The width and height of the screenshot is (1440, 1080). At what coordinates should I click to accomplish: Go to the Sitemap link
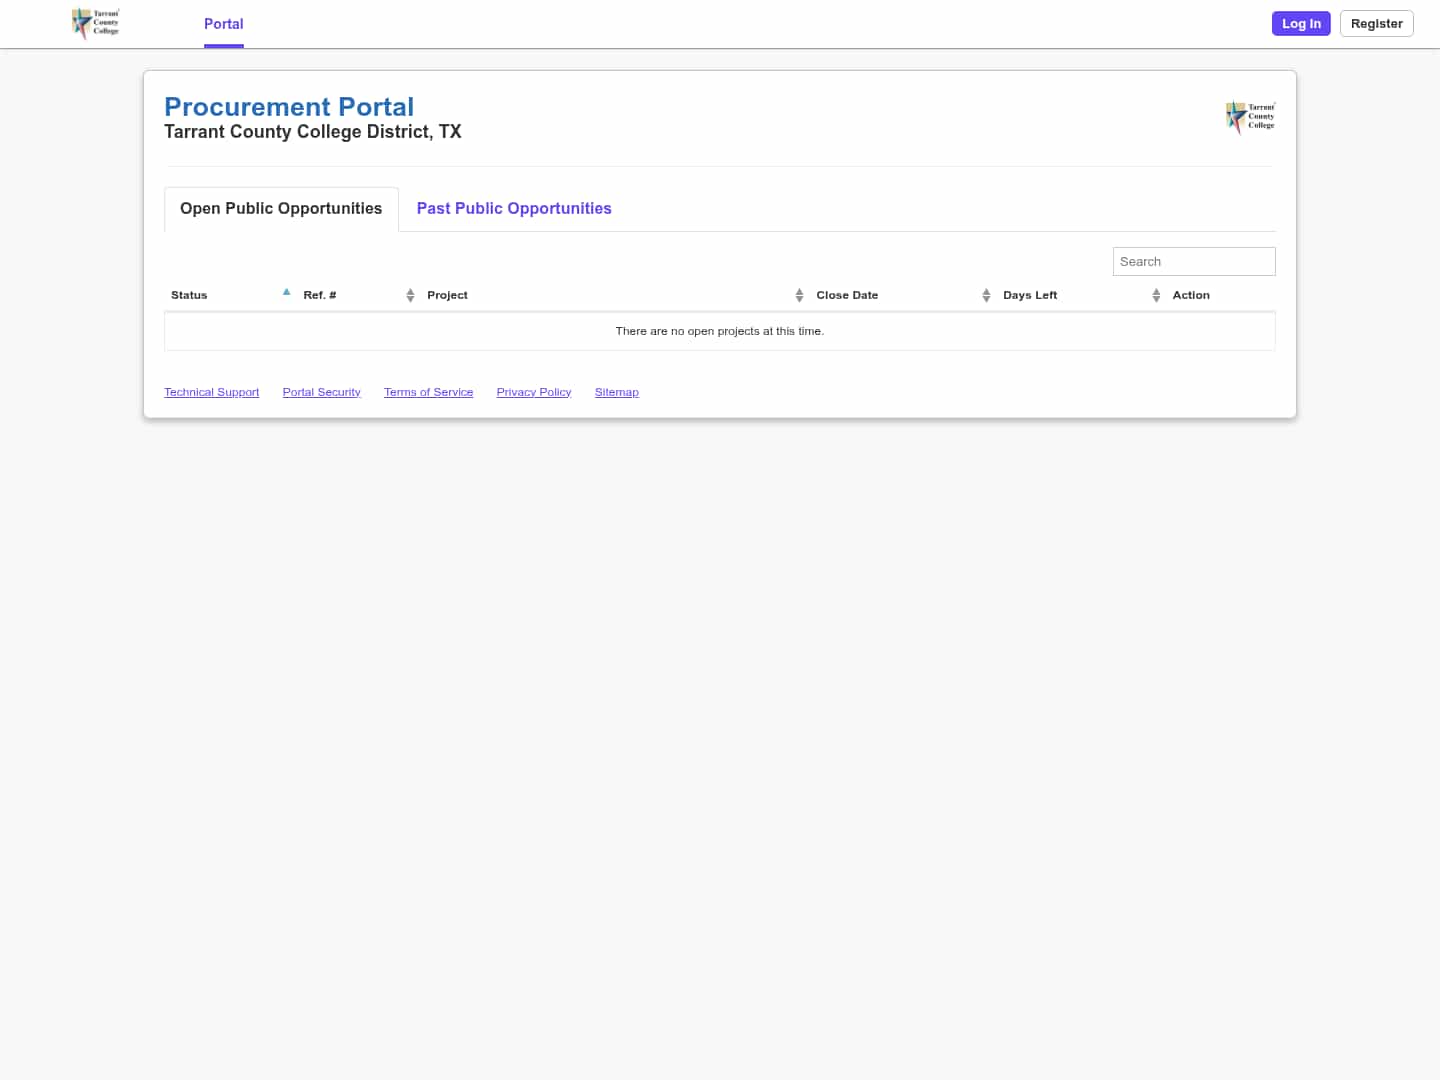point(617,392)
